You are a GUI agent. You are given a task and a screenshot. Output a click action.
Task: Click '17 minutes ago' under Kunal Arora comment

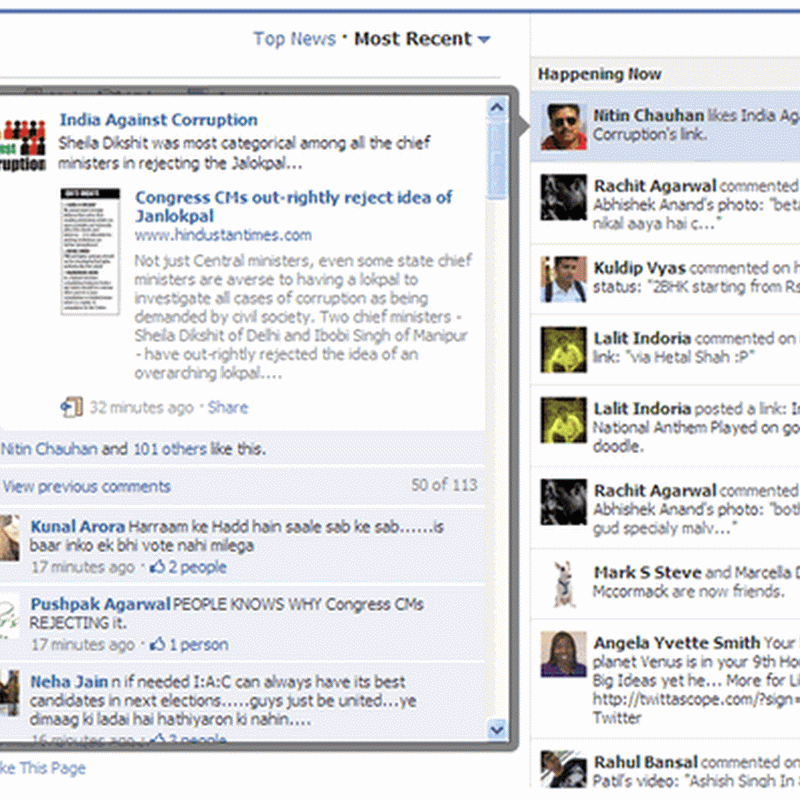pyautogui.click(x=83, y=567)
